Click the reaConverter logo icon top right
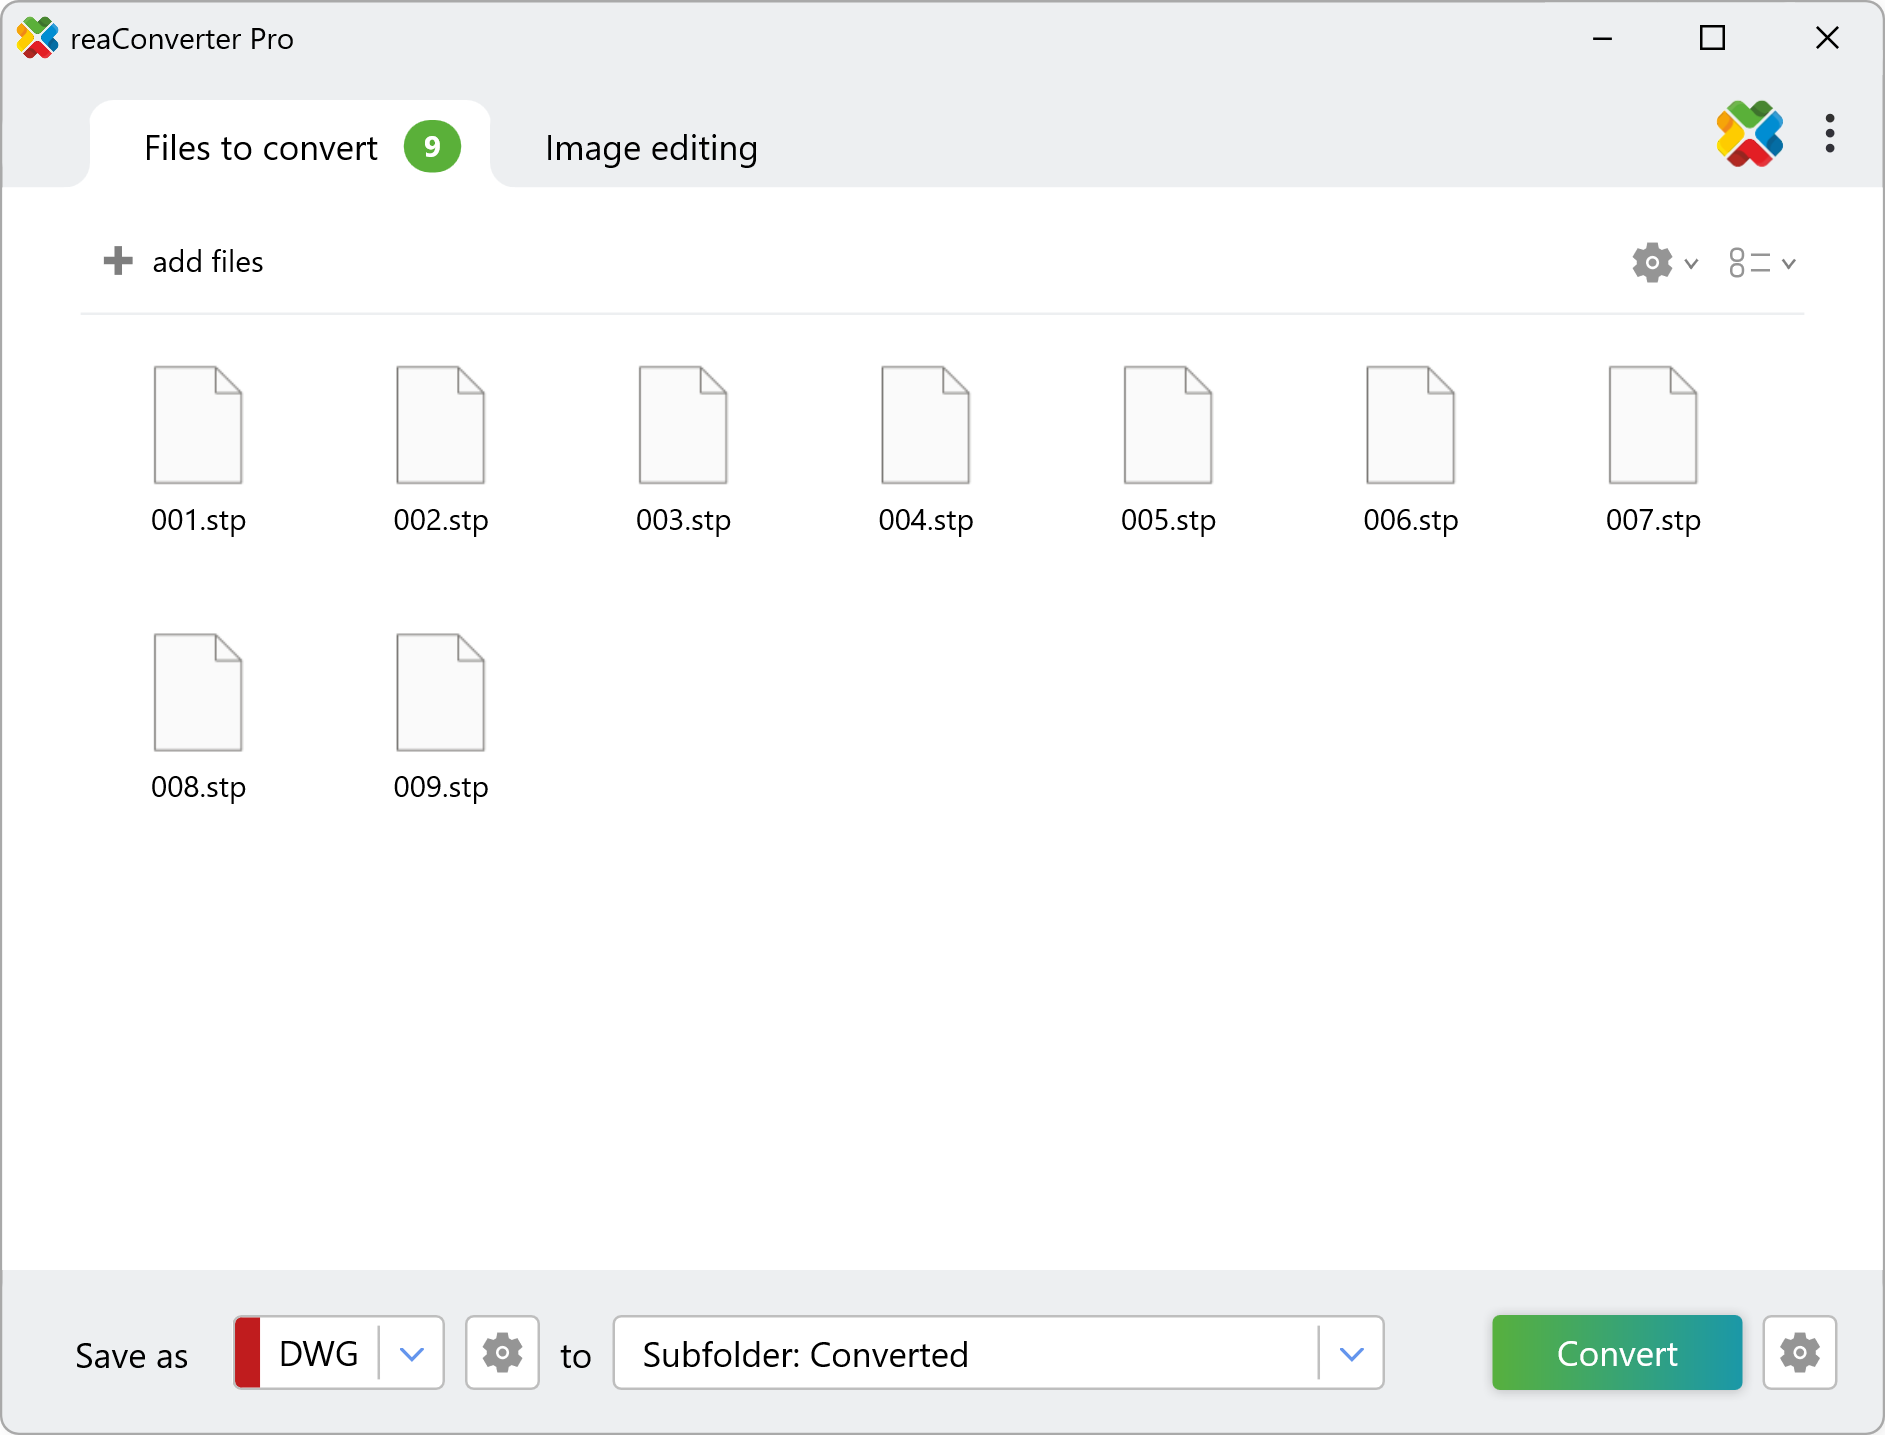Image resolution: width=1885 pixels, height=1435 pixels. pos(1750,133)
